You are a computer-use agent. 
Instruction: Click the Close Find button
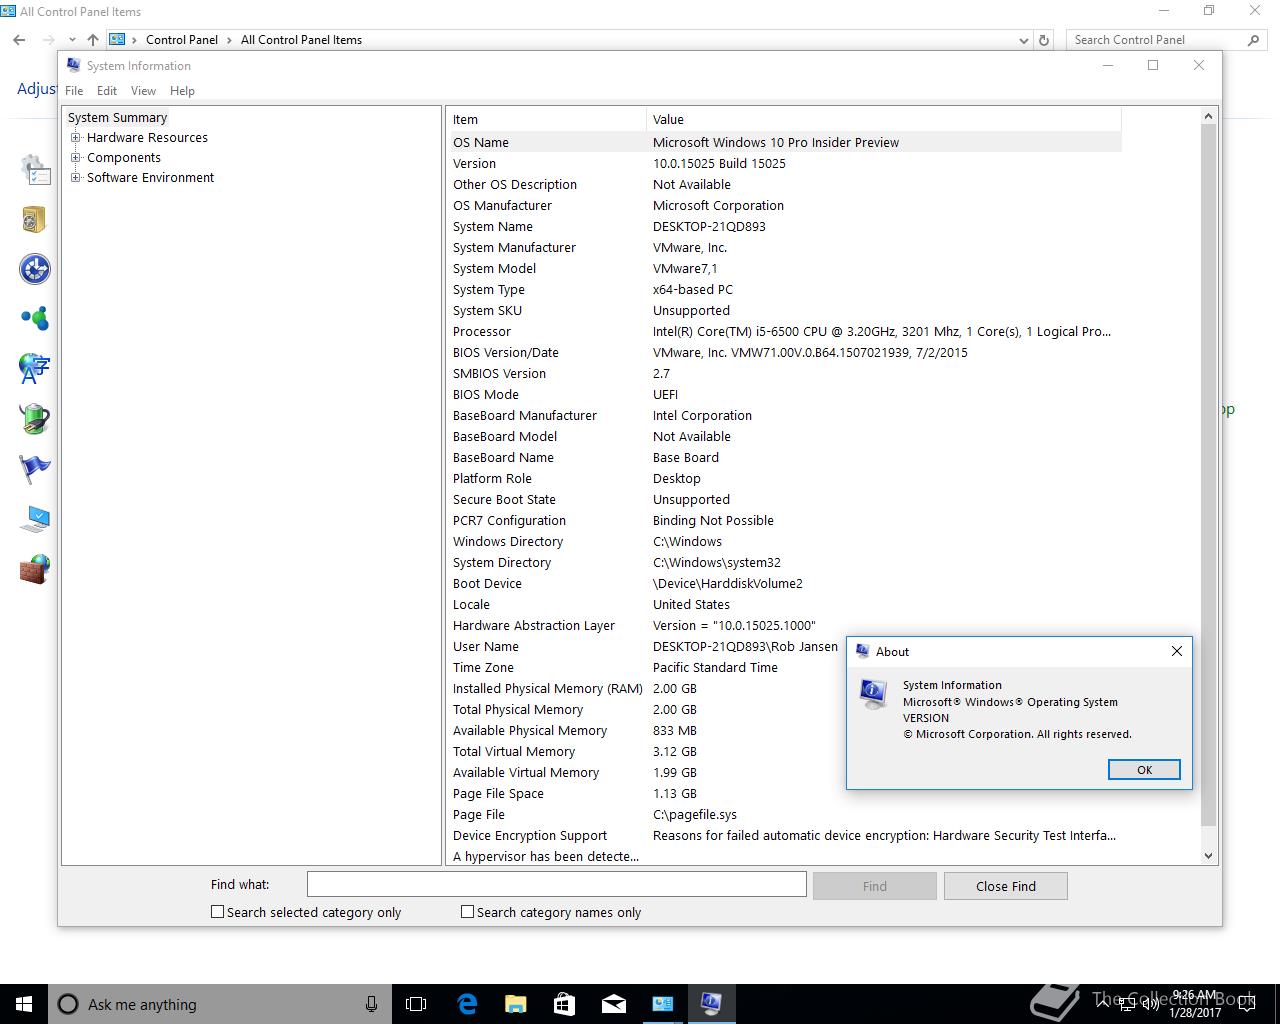click(1006, 886)
